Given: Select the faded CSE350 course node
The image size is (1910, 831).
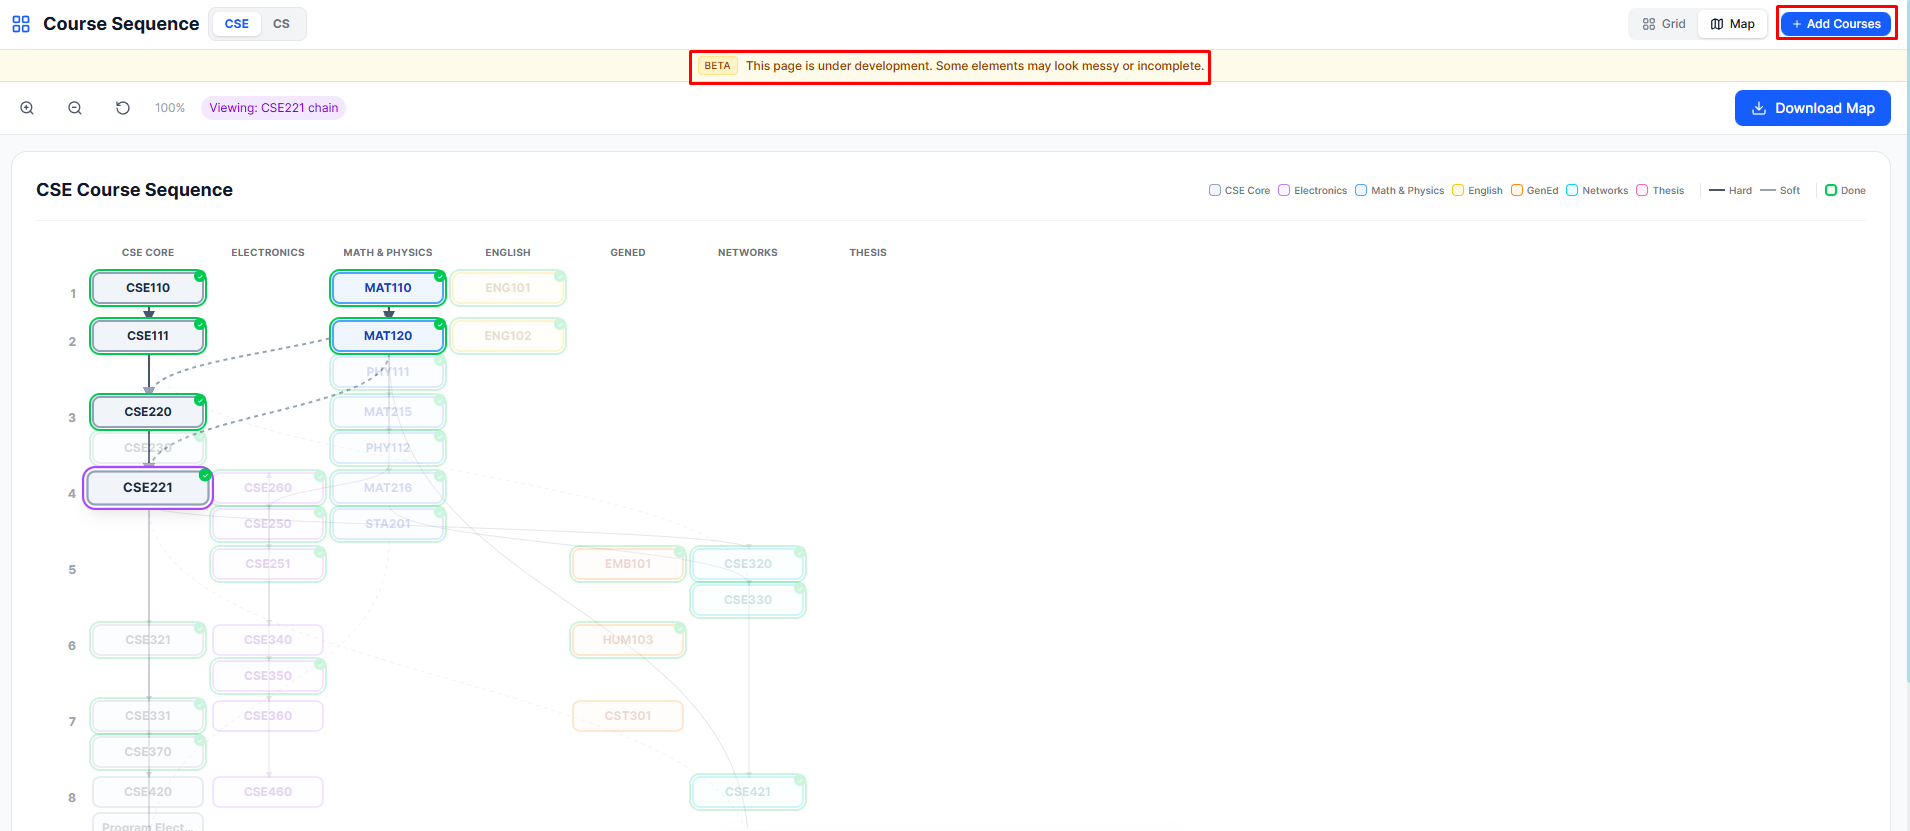Looking at the screenshot, I should click(268, 676).
